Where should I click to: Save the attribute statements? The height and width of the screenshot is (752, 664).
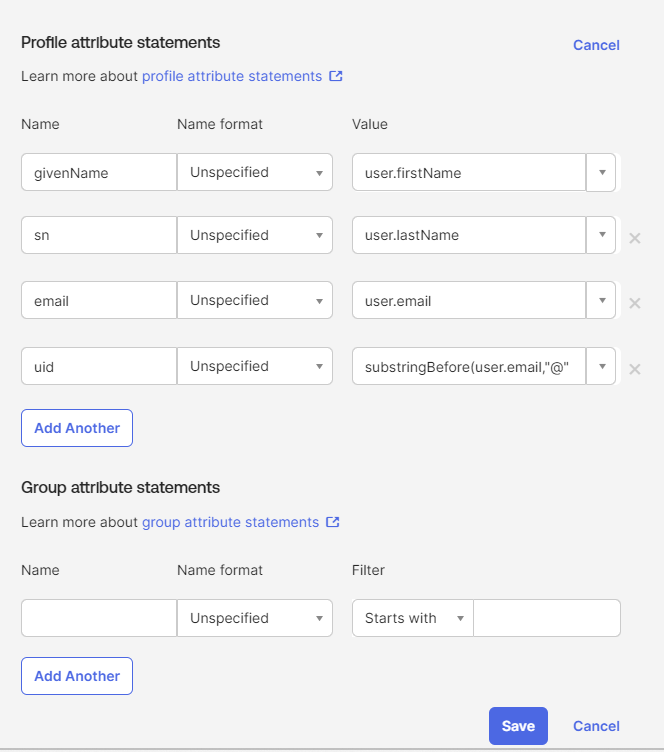518,726
